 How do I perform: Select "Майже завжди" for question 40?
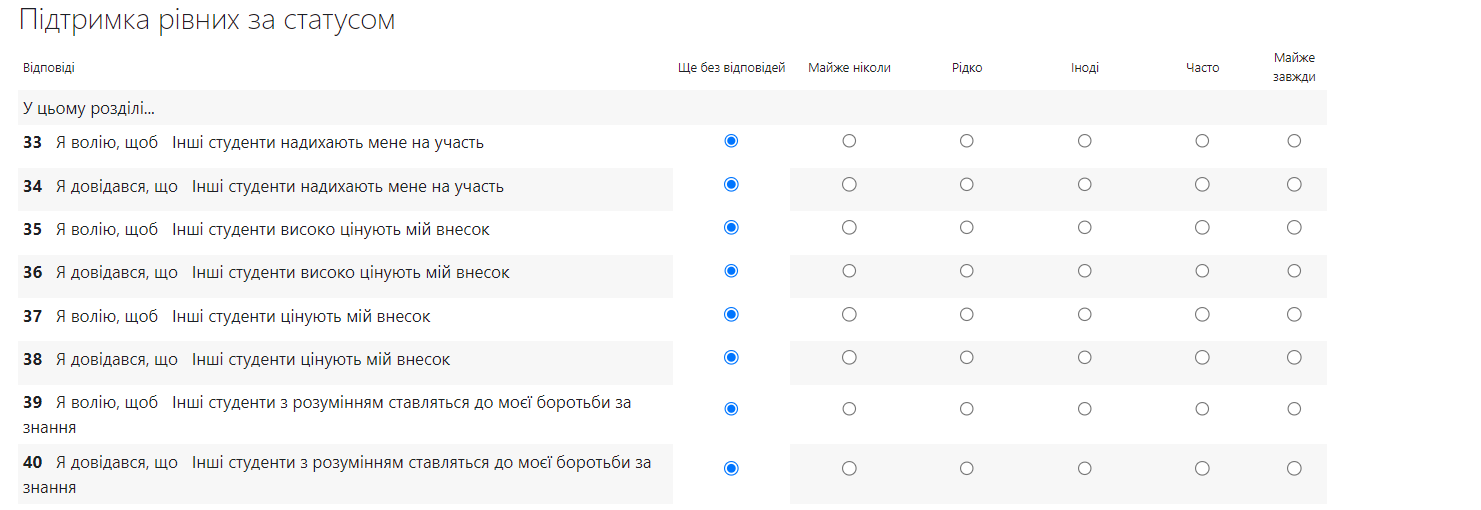click(x=1294, y=468)
